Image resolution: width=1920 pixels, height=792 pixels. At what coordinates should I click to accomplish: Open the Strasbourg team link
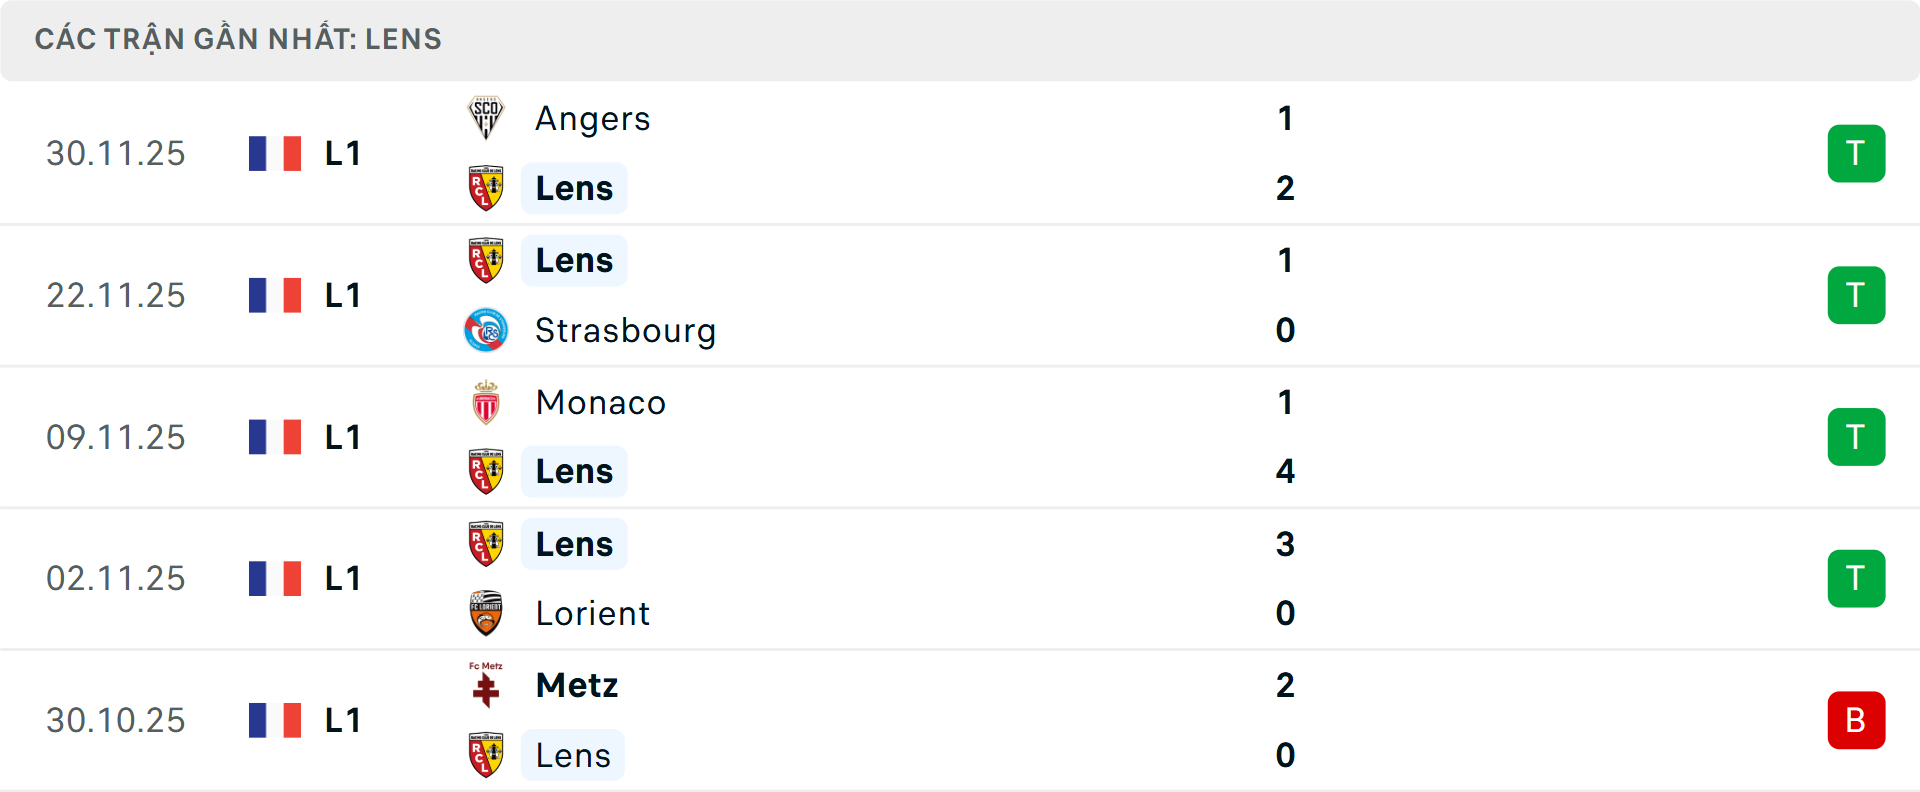625,330
